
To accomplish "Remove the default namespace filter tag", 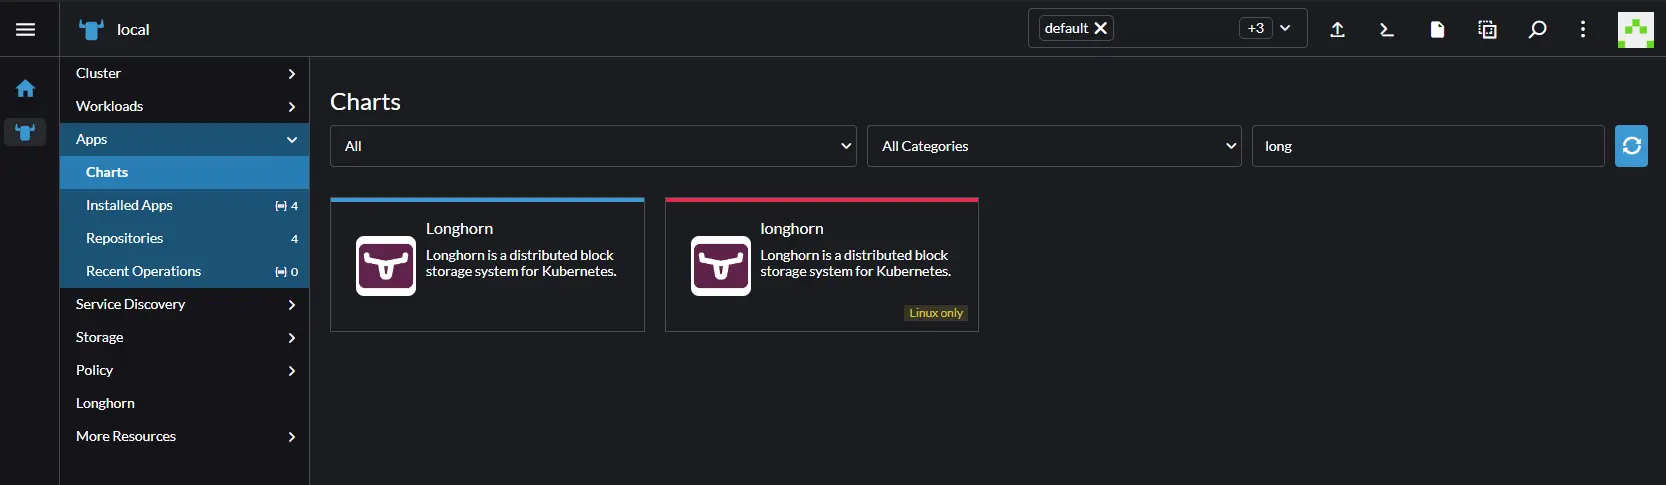I will pyautogui.click(x=1101, y=28).
